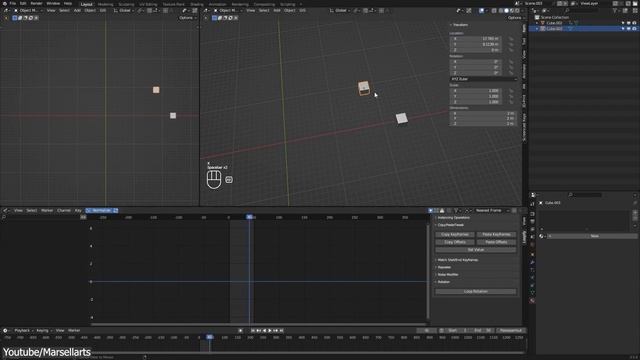Toggle lock on Scale X

[511, 91]
